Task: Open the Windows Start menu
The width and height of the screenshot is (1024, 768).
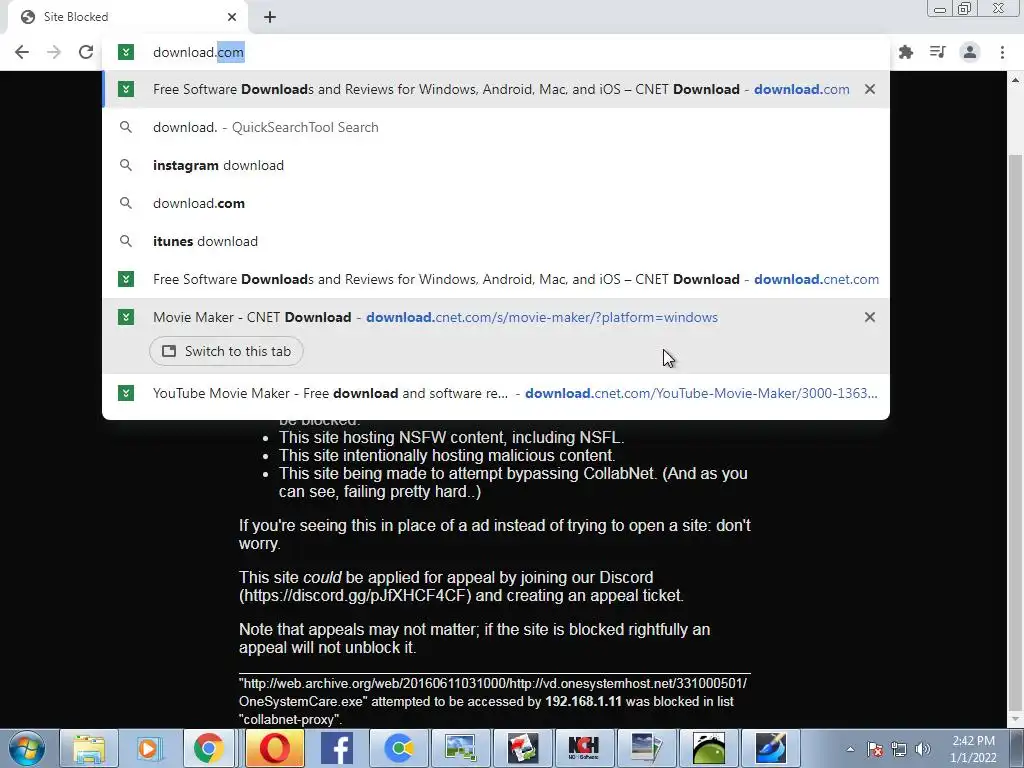Action: click(x=26, y=748)
